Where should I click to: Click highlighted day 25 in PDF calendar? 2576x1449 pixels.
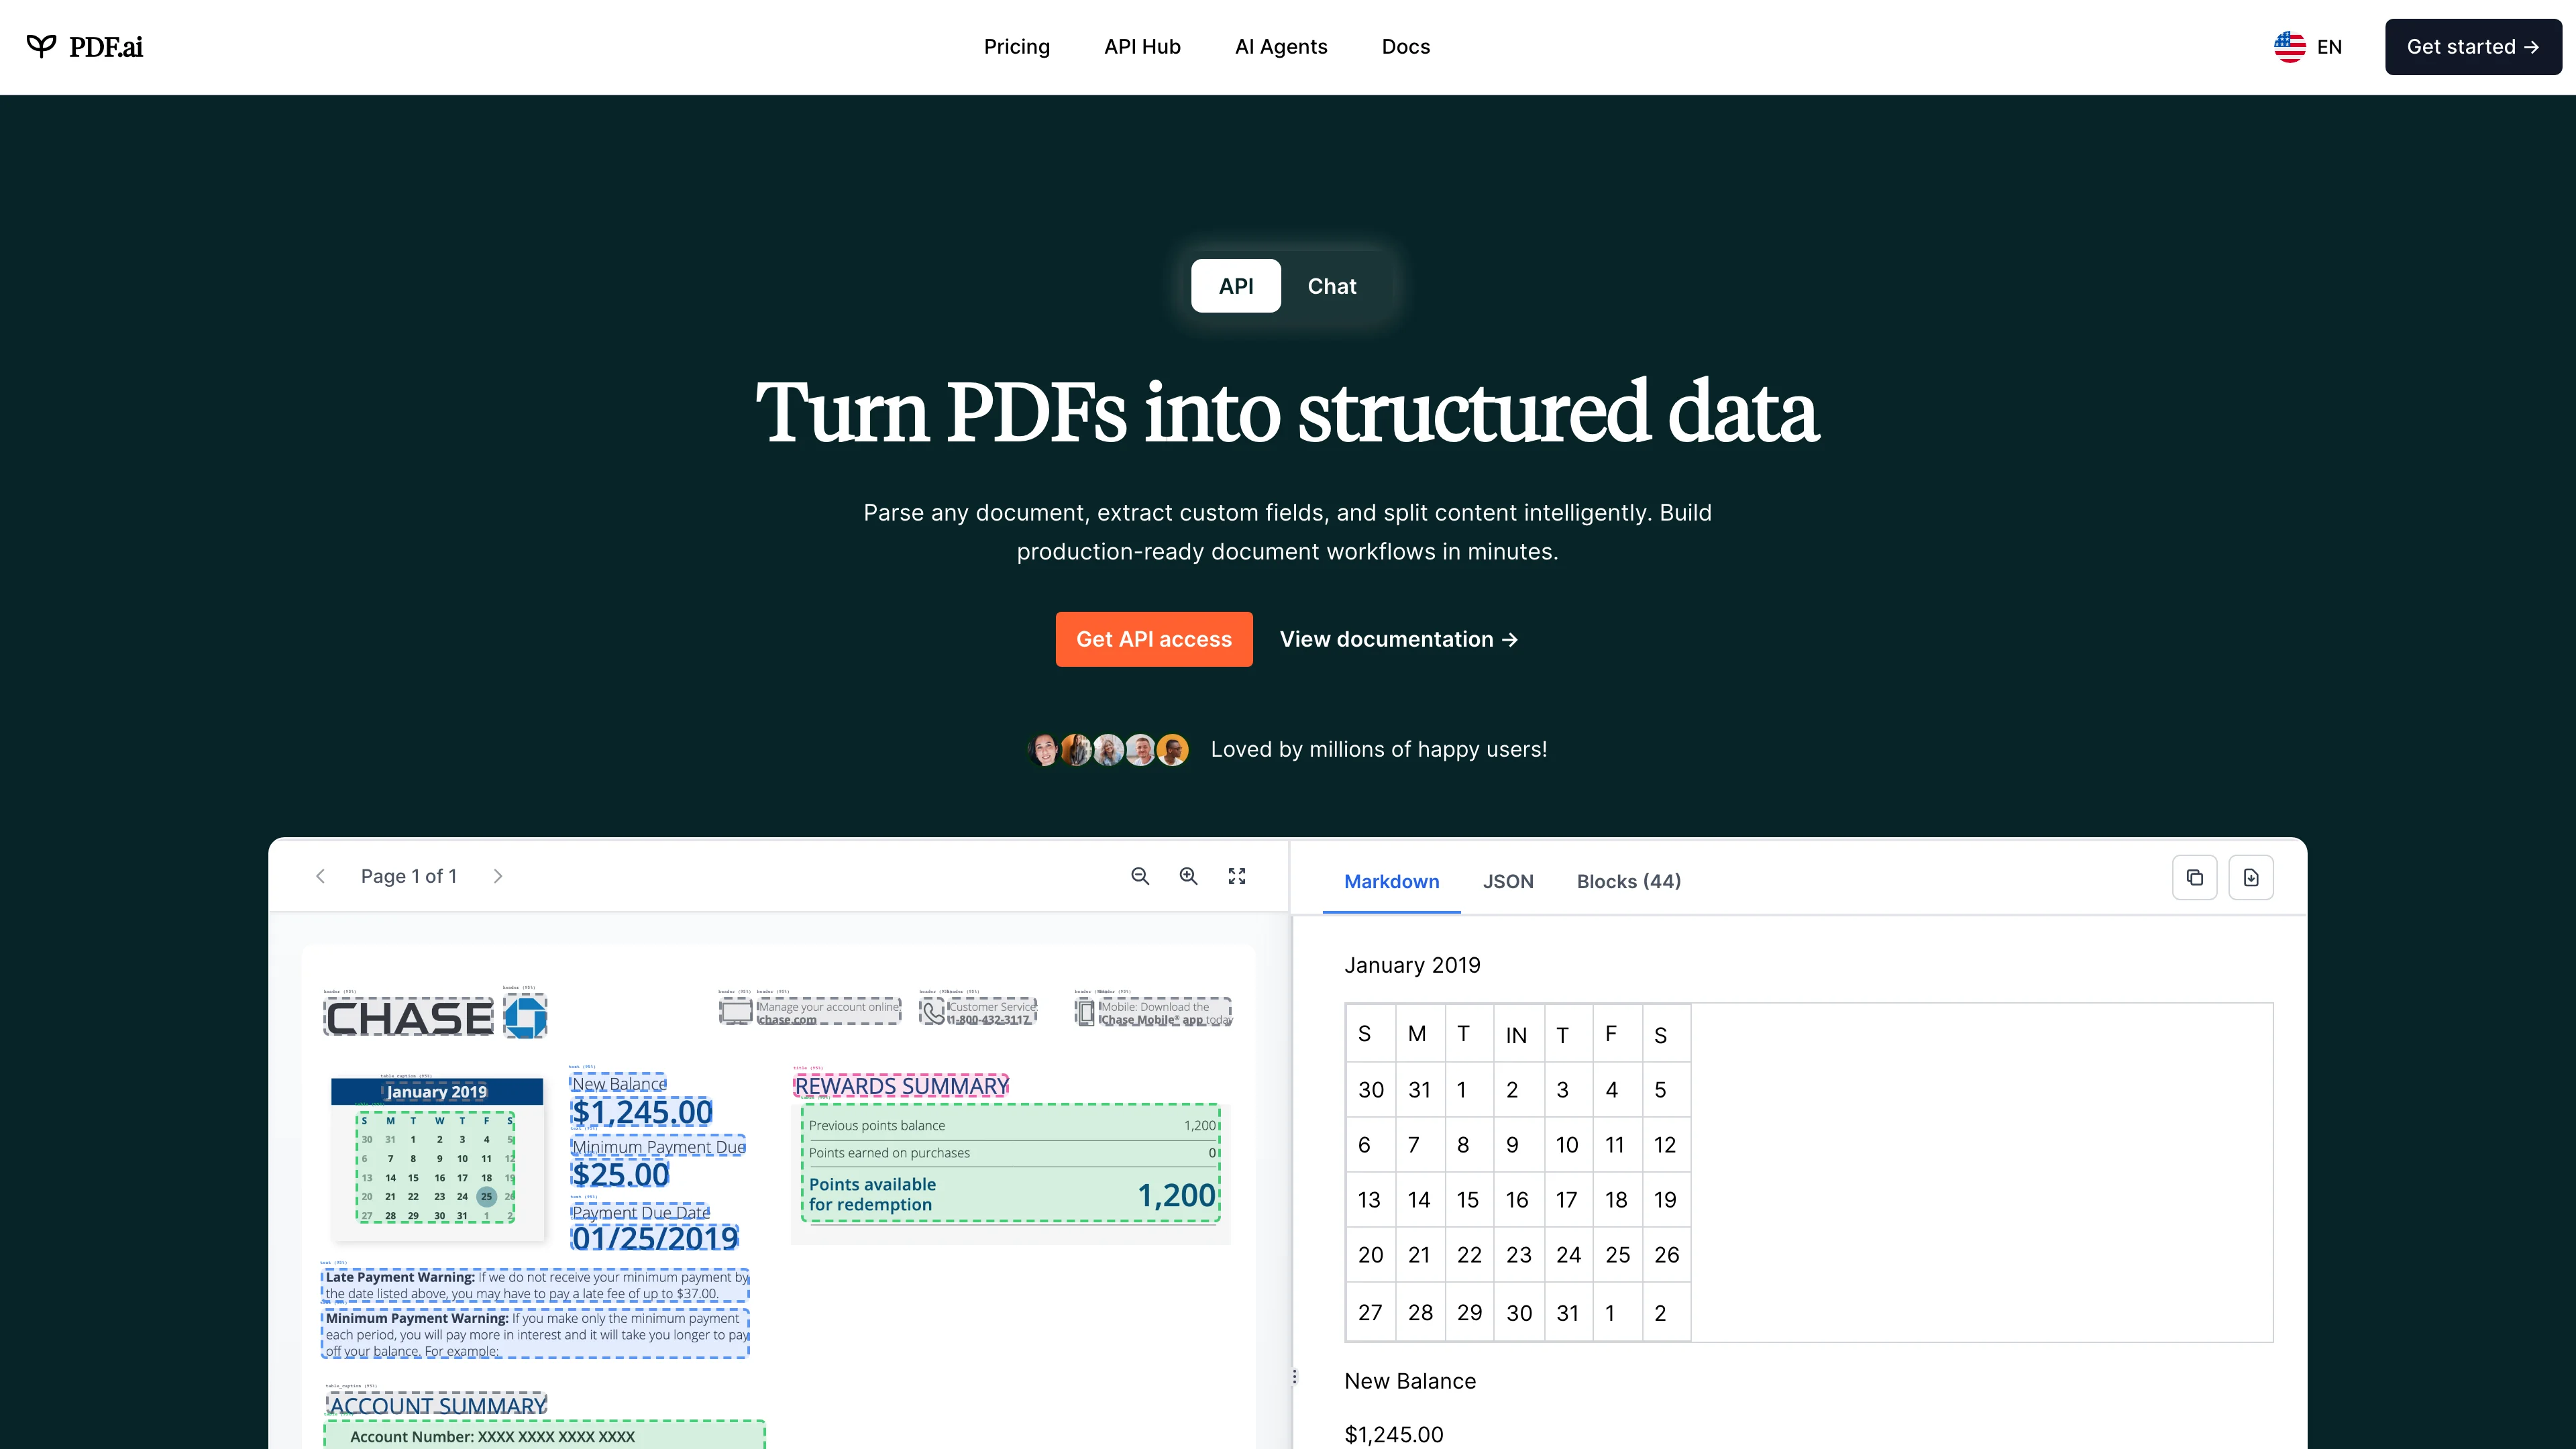click(486, 1196)
